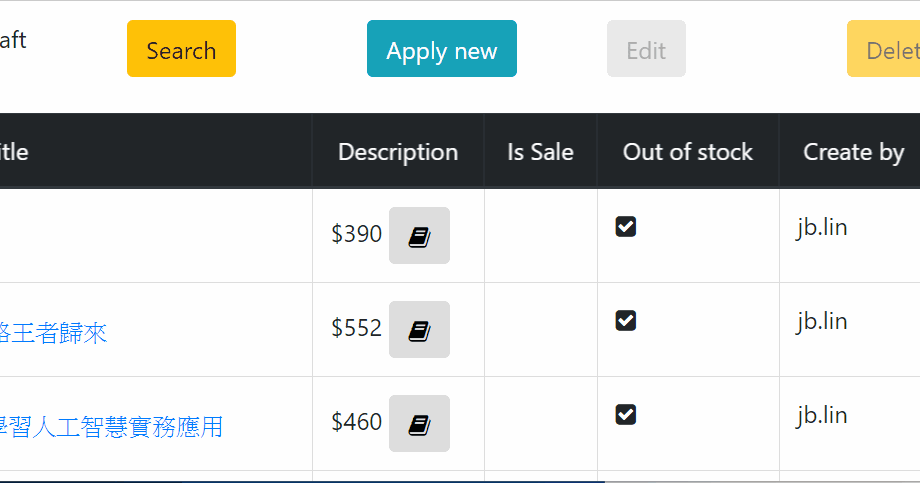The height and width of the screenshot is (483, 920).
Task: Click the yellow Search button
Action: [x=181, y=49]
